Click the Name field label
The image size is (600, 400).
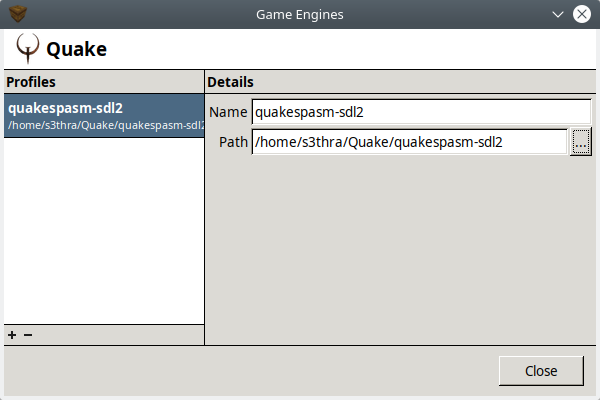[x=228, y=112]
